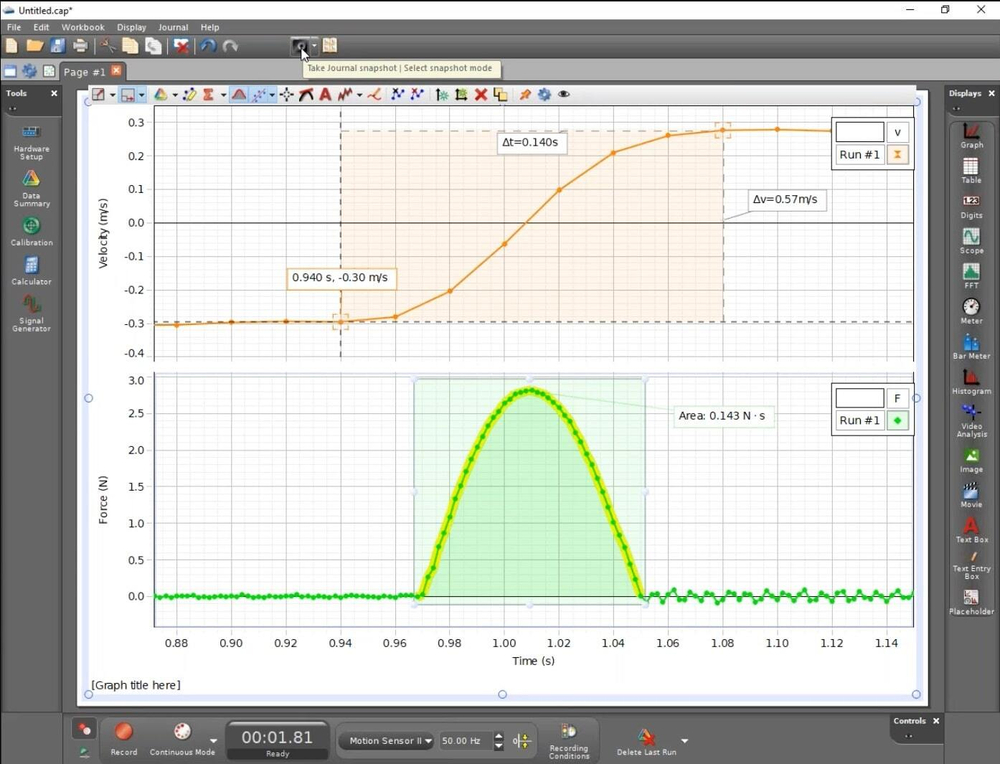Viewport: 1000px width, 764px height.
Task: Toggle the area under curve tool
Action: [x=239, y=95]
